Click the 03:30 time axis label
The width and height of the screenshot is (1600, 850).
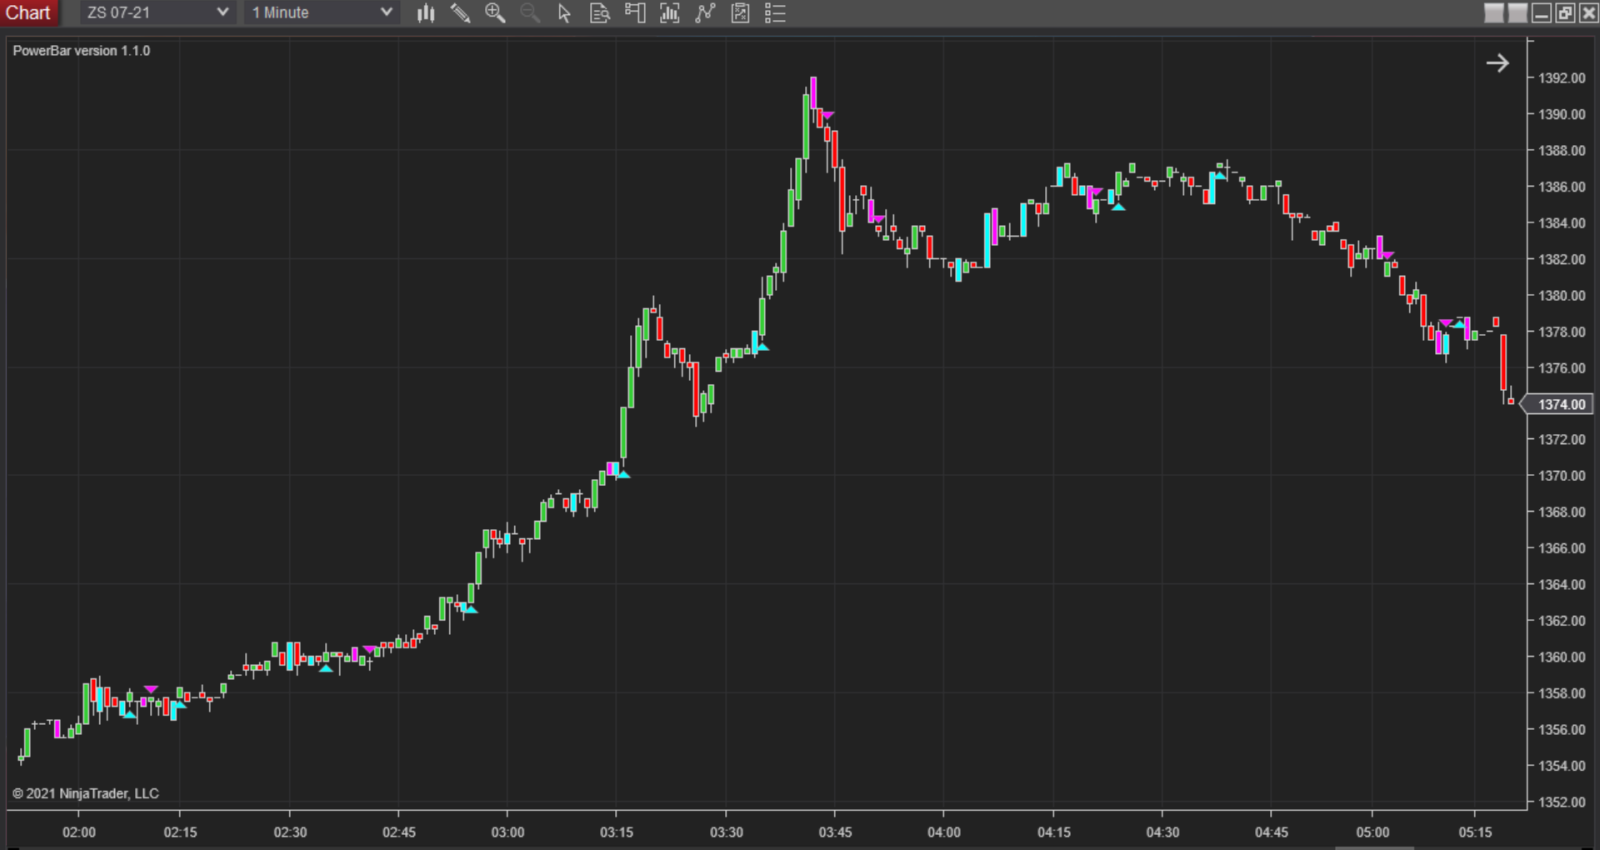726,832
